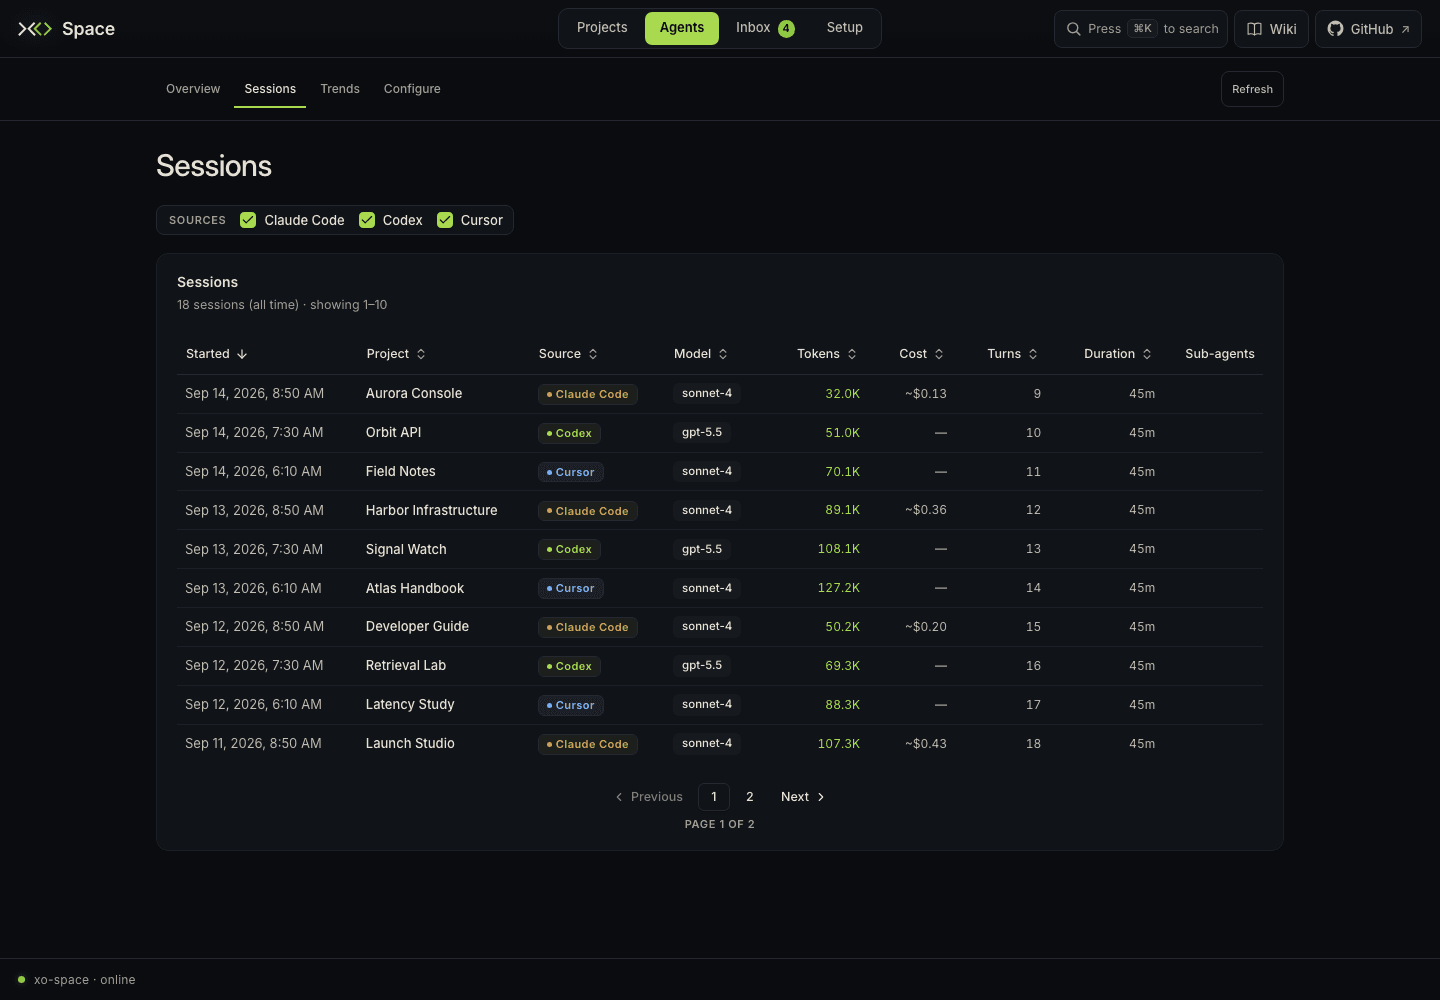Switch to the Overview tab

pos(193,89)
